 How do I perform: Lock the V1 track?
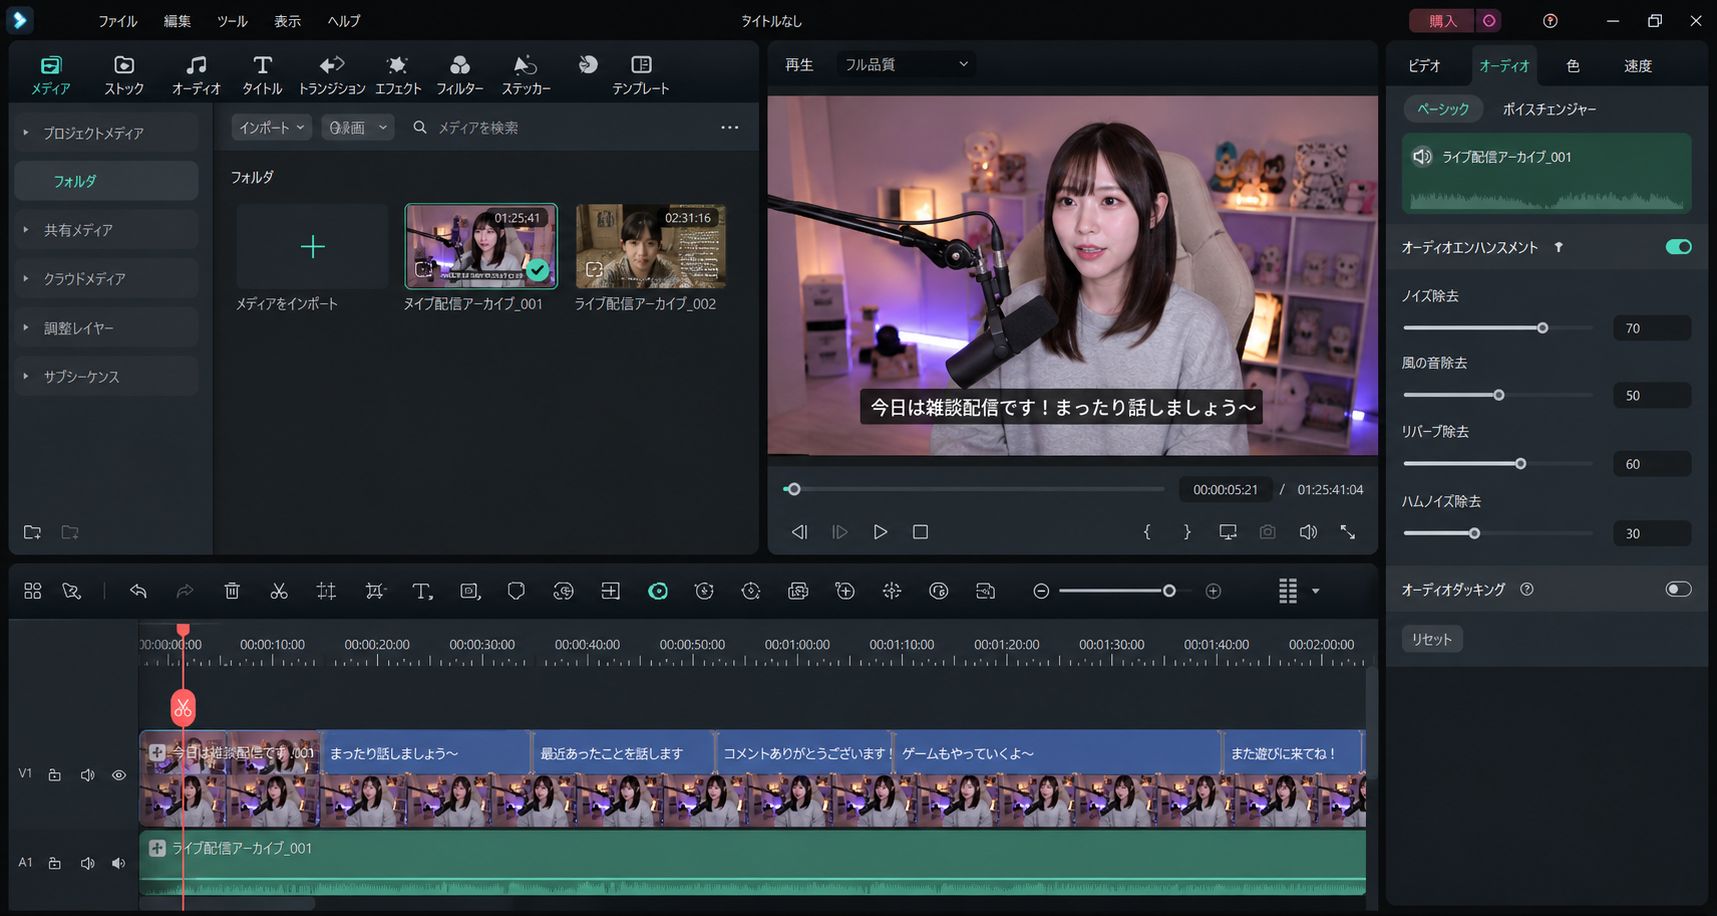[x=55, y=775]
